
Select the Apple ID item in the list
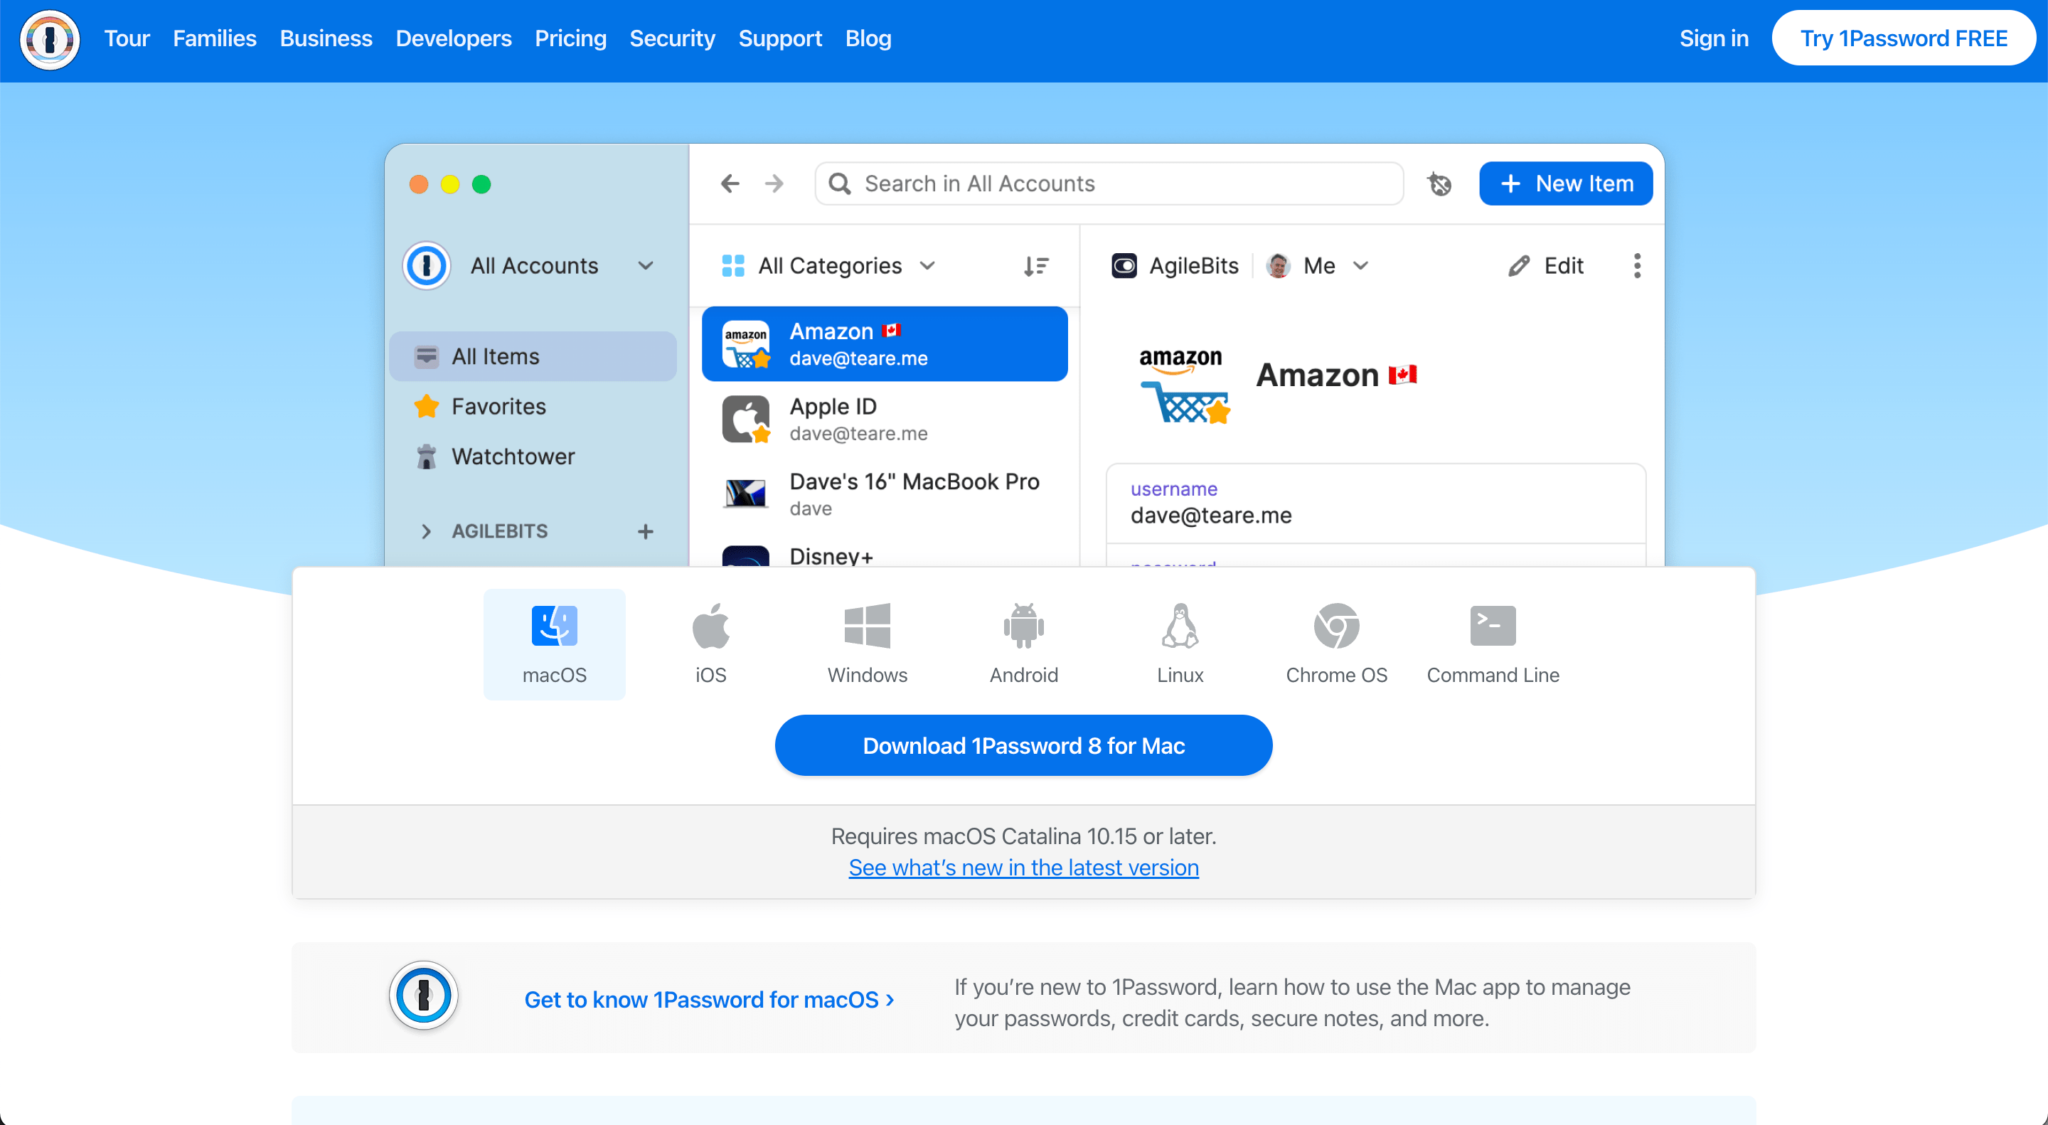pyautogui.click(x=885, y=419)
